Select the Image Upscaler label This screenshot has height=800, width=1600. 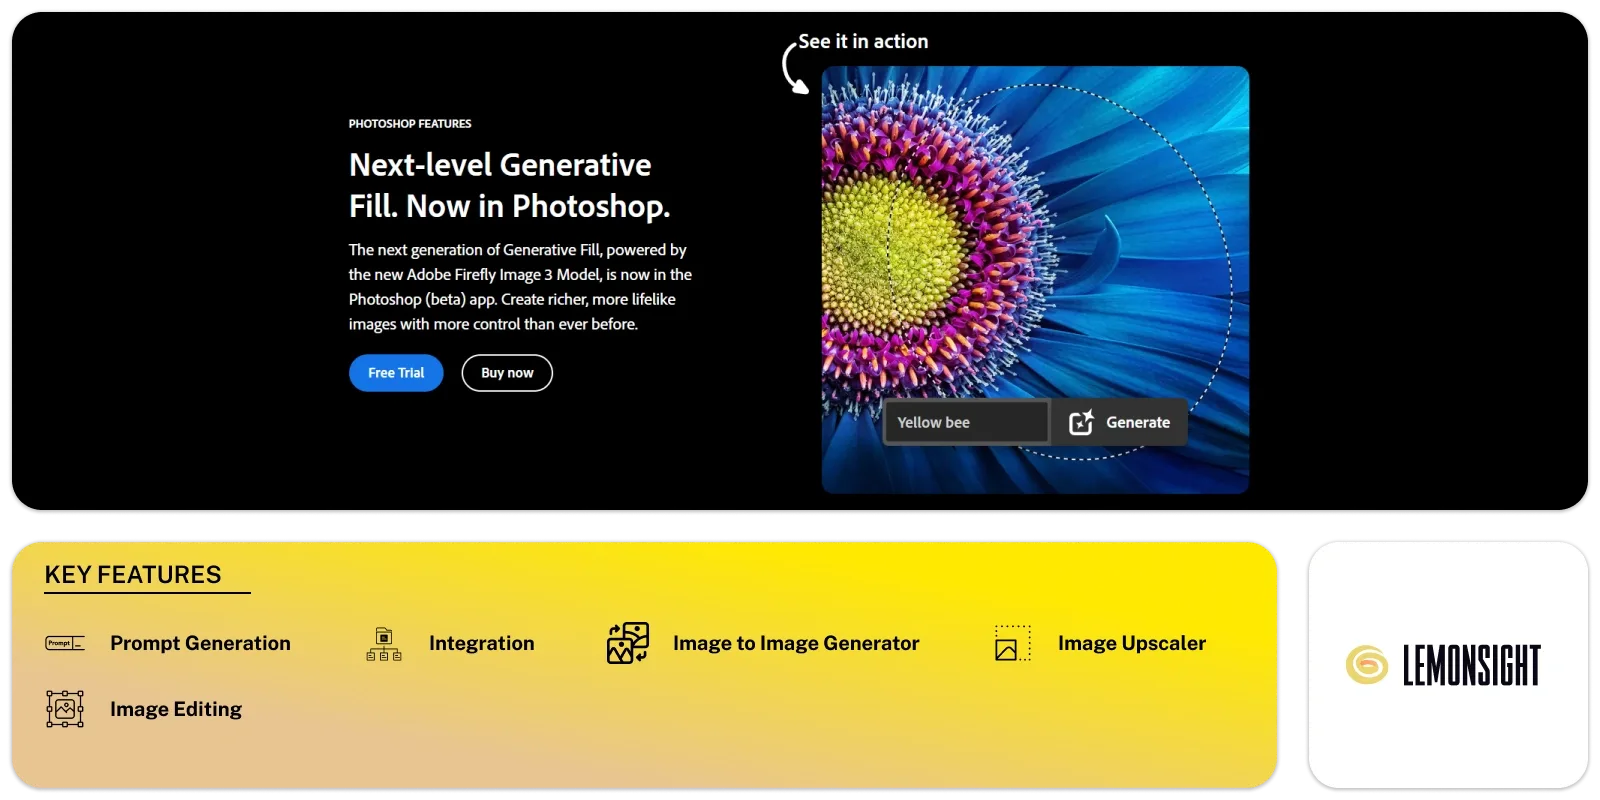[1132, 643]
